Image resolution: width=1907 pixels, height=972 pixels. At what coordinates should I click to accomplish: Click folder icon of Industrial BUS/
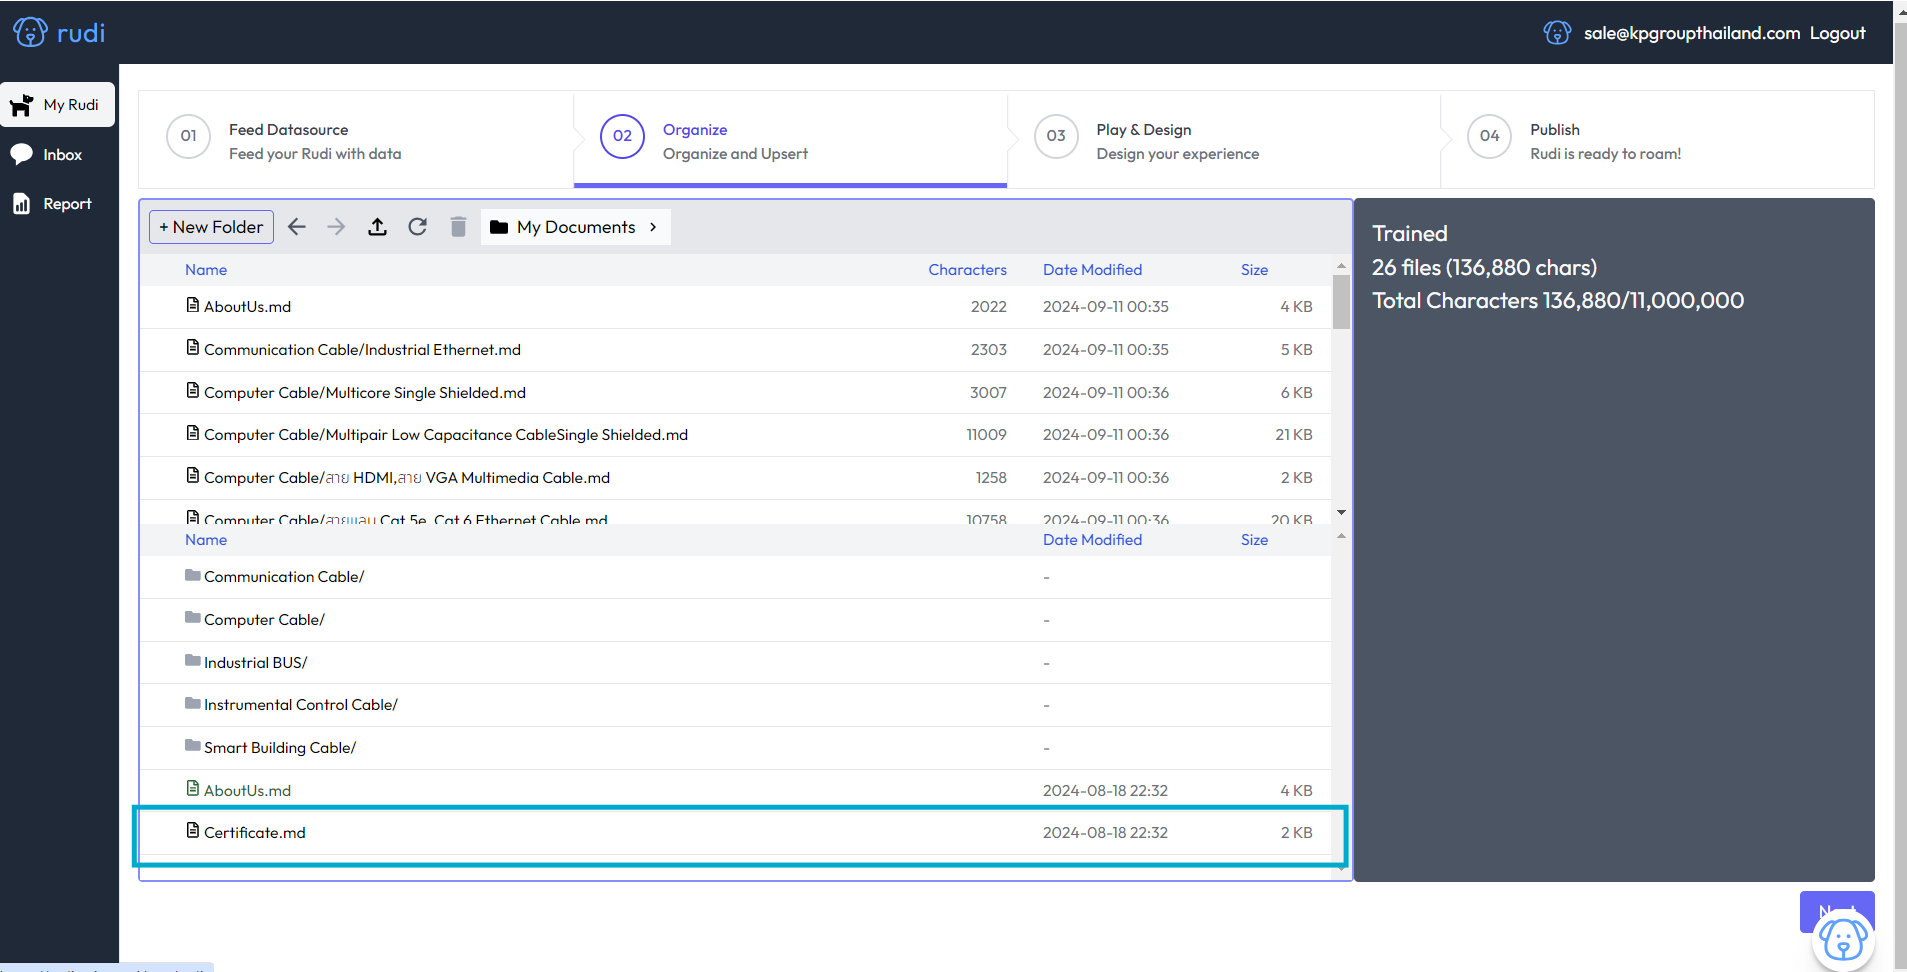click(x=193, y=661)
